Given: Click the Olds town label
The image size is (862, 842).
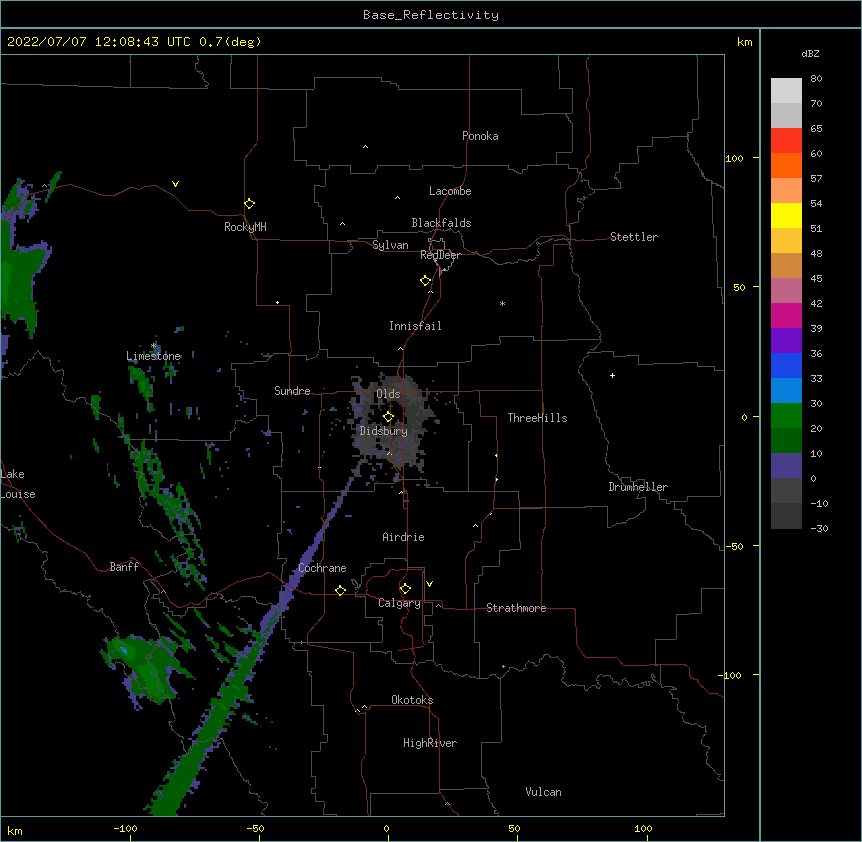Looking at the screenshot, I should 388,394.
